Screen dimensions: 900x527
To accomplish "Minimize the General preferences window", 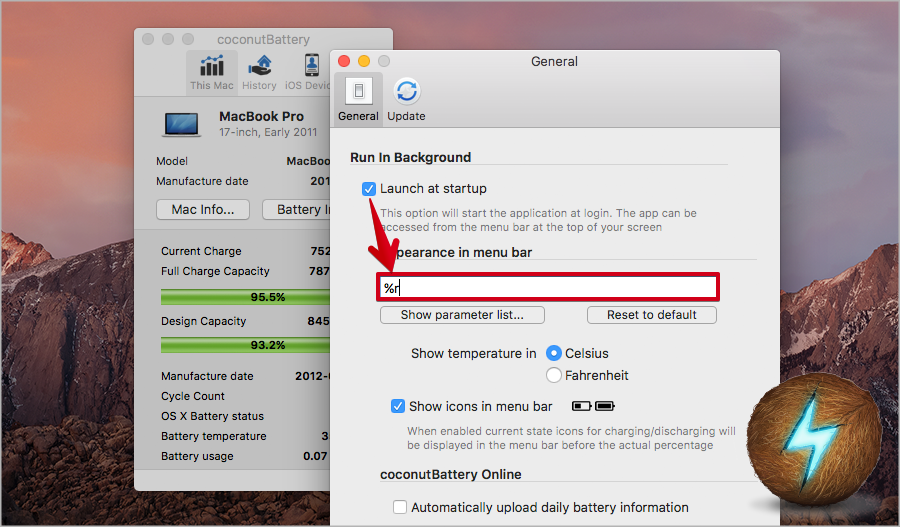I will tap(364, 61).
